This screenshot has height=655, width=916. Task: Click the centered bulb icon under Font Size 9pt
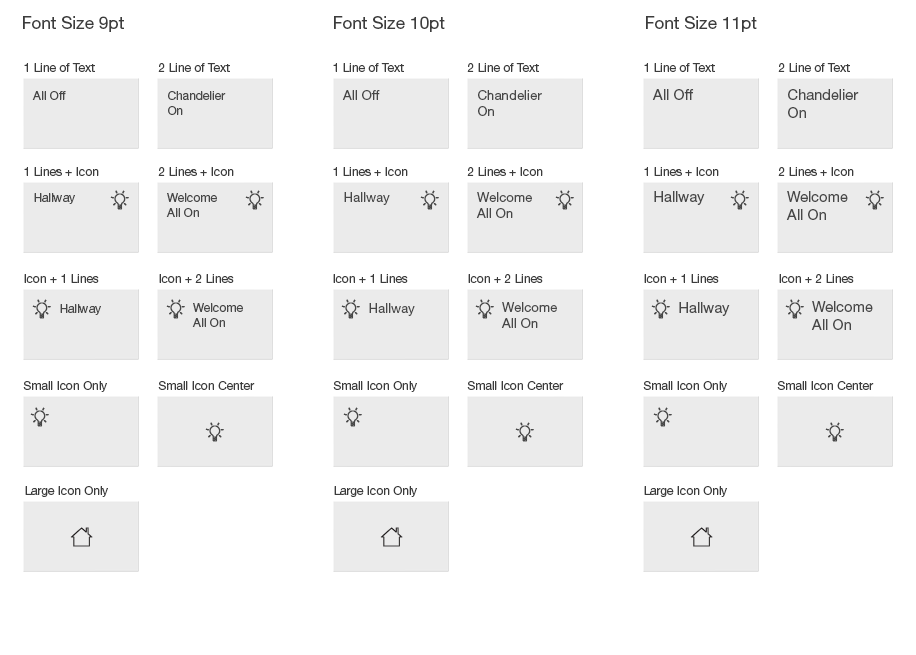pyautogui.click(x=215, y=432)
